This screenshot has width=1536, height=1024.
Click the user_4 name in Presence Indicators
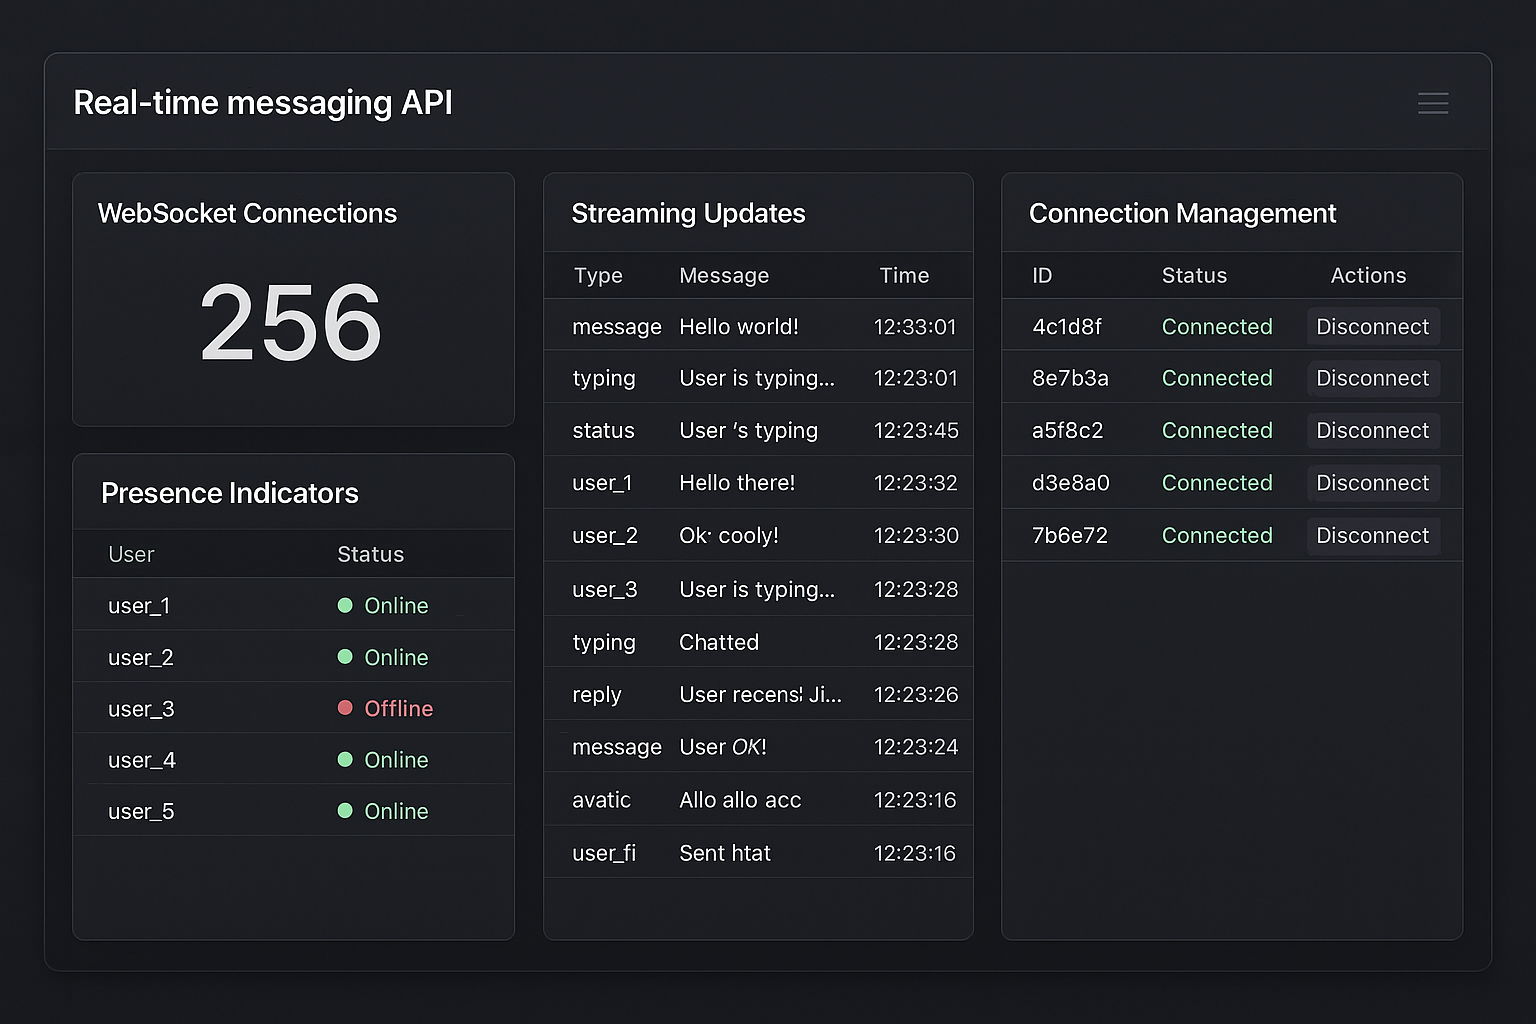[x=142, y=760]
